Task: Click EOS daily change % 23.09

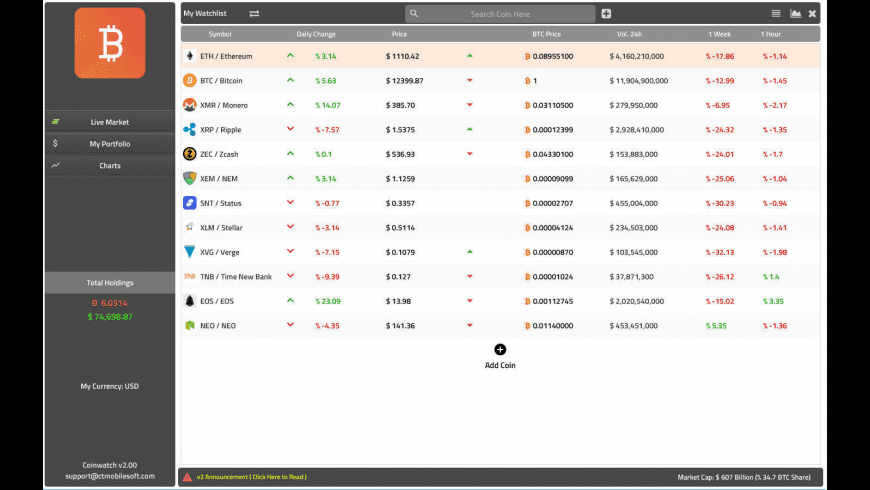Action: (x=328, y=301)
